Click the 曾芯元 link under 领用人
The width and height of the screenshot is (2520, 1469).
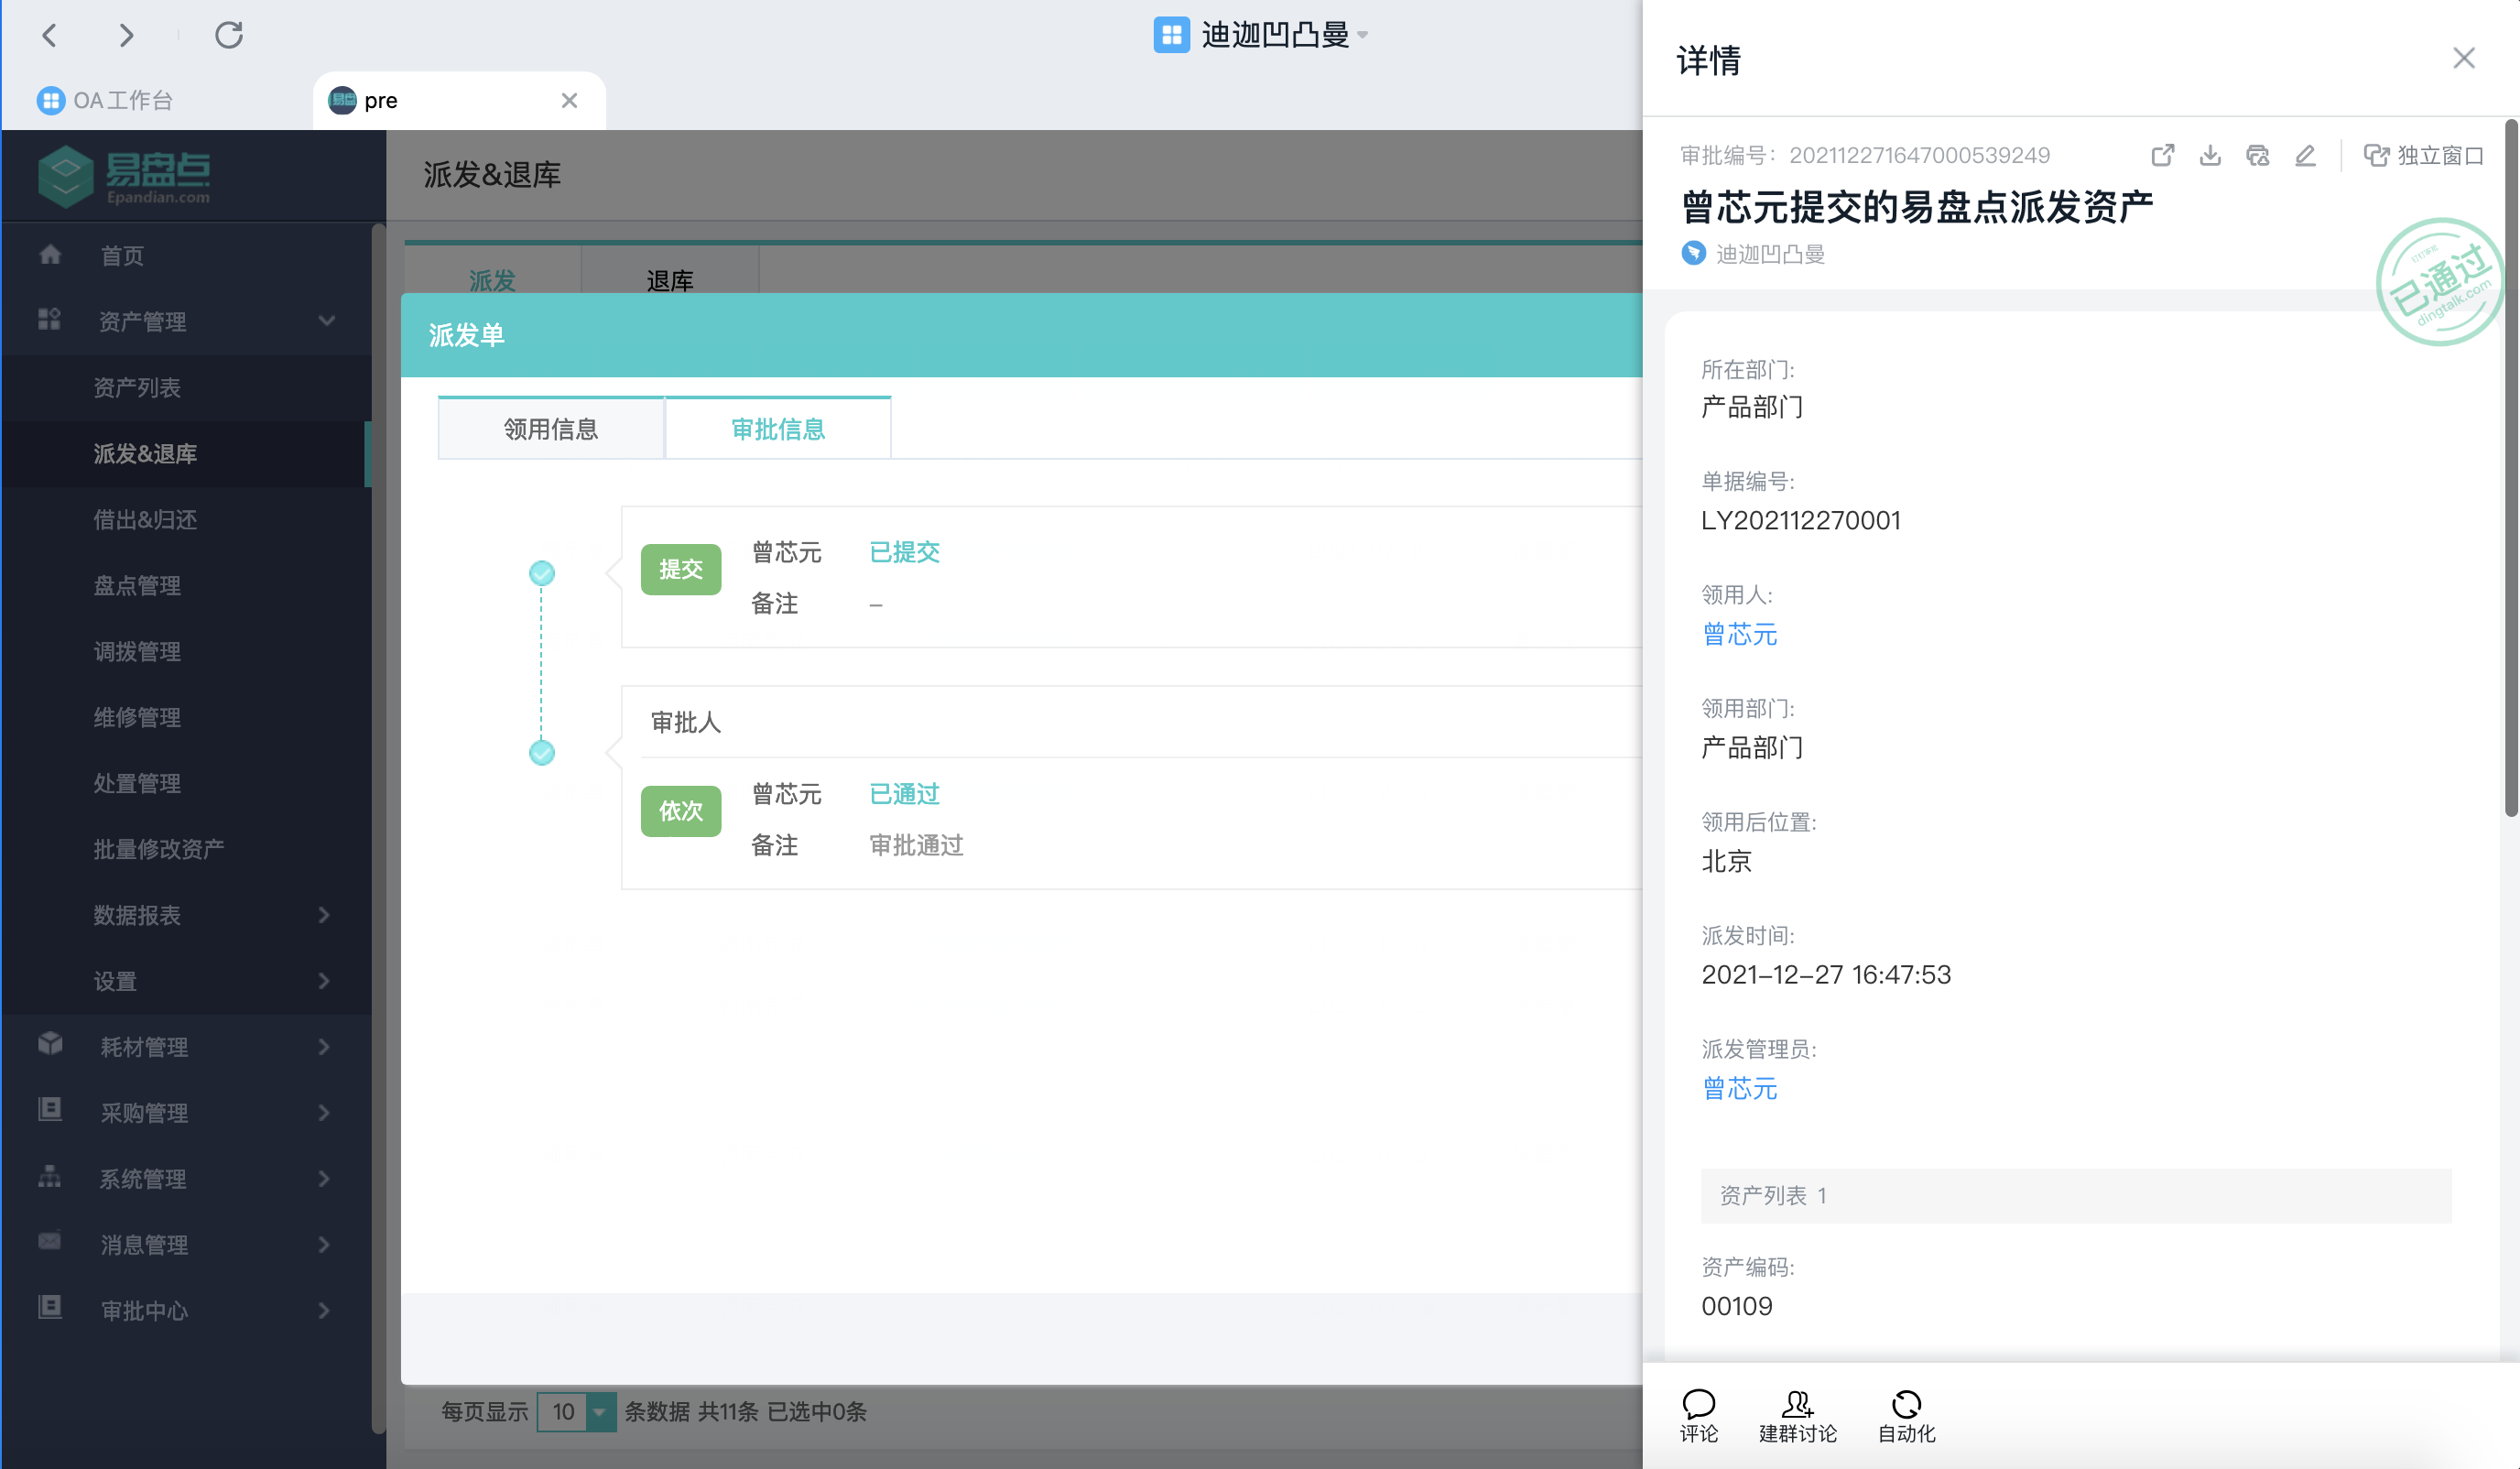tap(1739, 634)
